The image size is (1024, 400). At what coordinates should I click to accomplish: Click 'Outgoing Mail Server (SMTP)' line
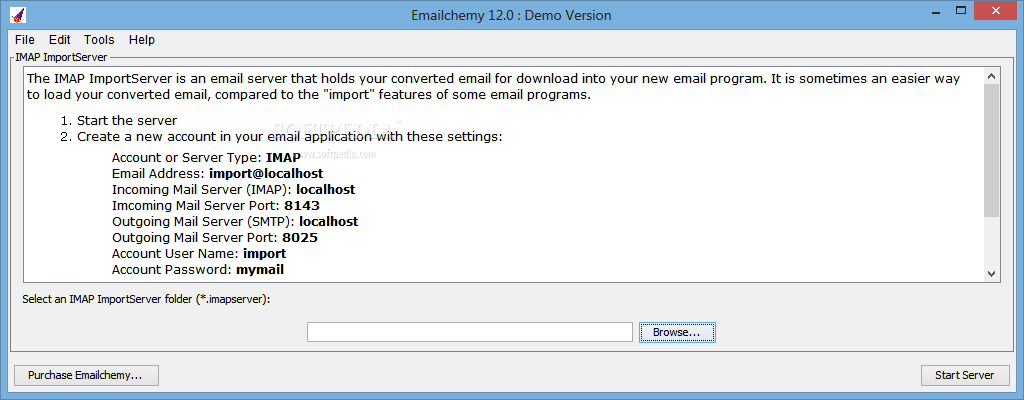click(x=235, y=222)
